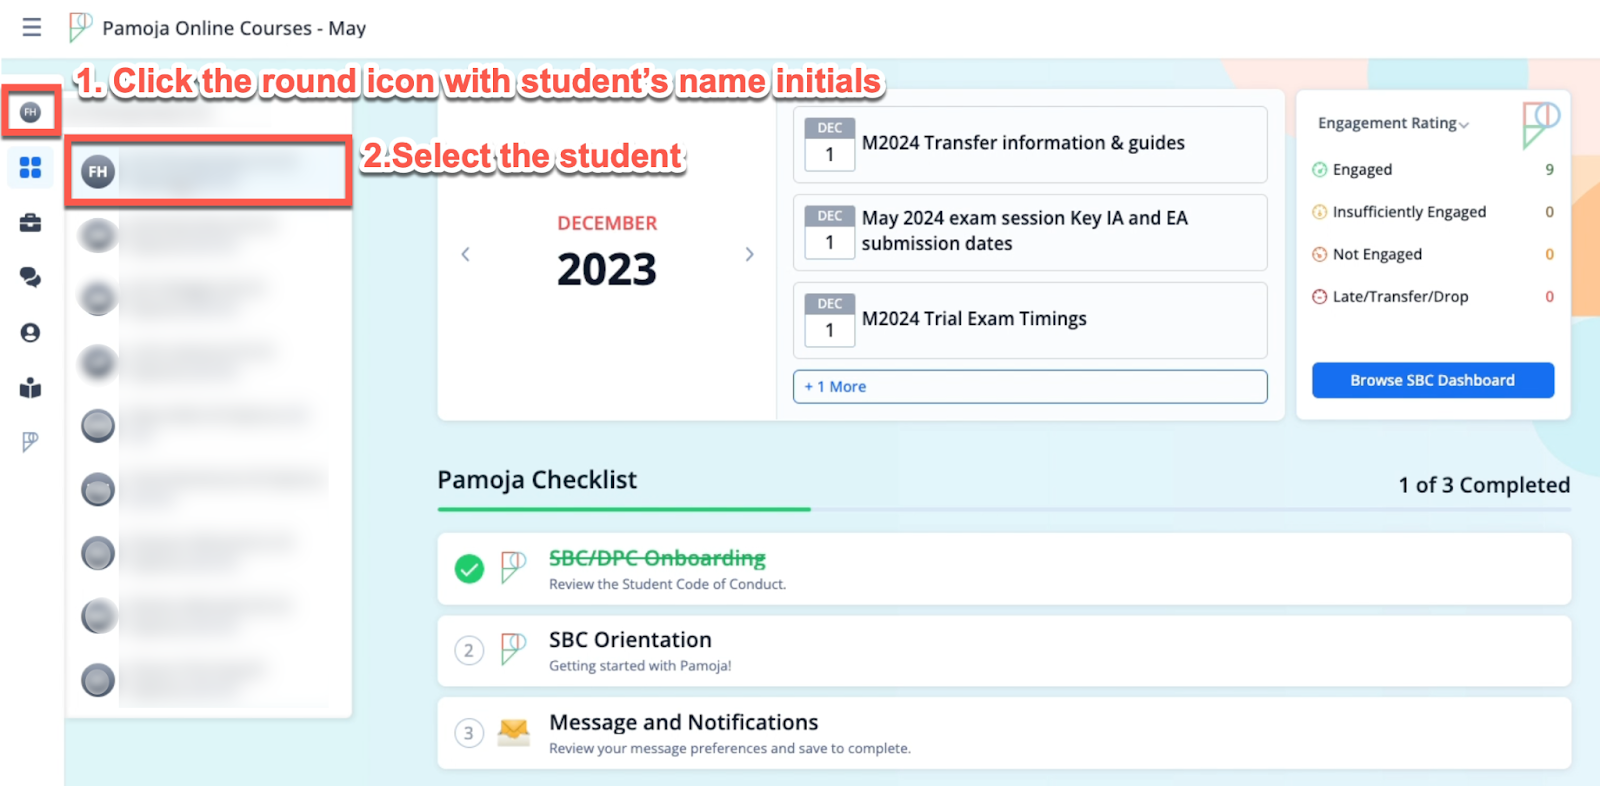Open the briefcase icon in sidebar

(x=30, y=223)
